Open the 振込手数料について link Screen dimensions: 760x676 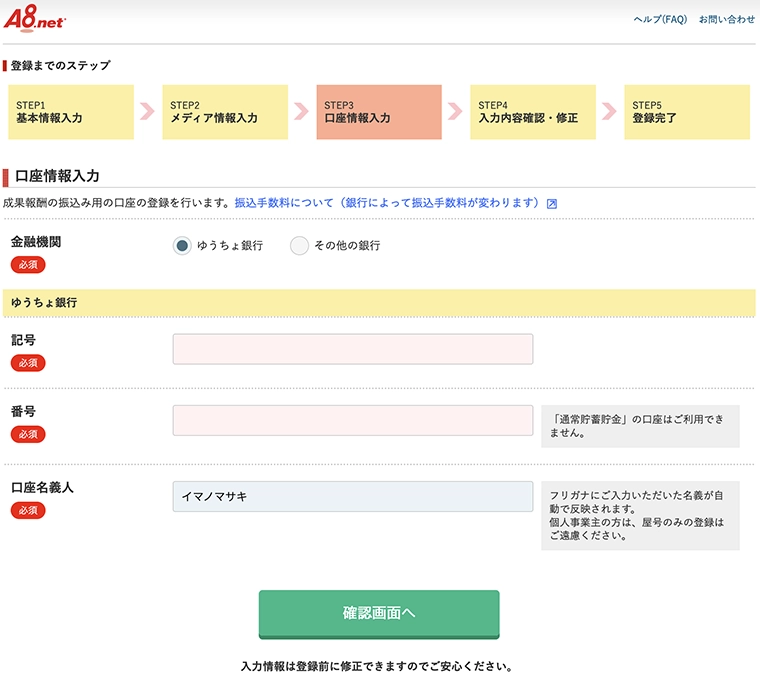point(387,203)
